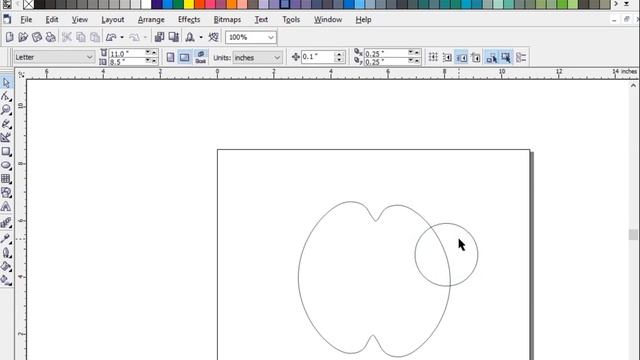Open the Tools menu
Image resolution: width=640 pixels, height=360 pixels.
coord(291,20)
